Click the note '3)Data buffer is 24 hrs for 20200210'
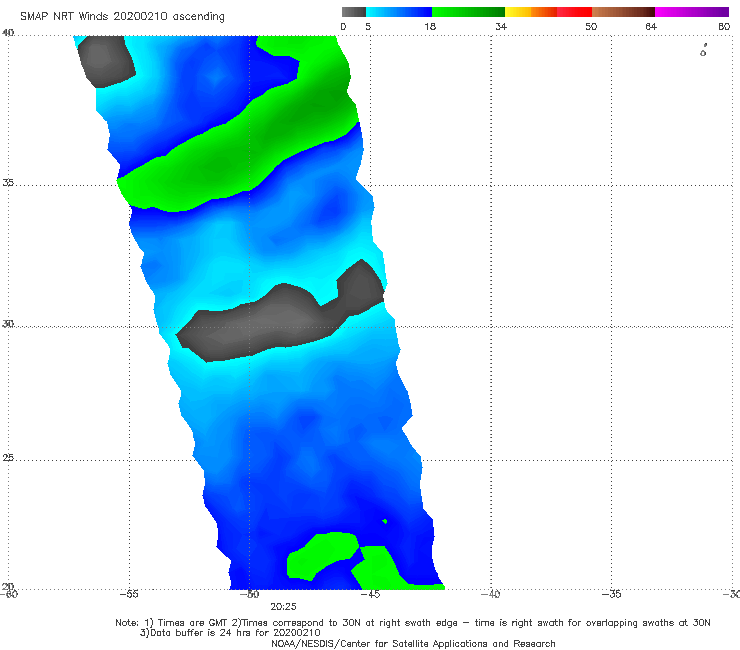 (x=230, y=633)
